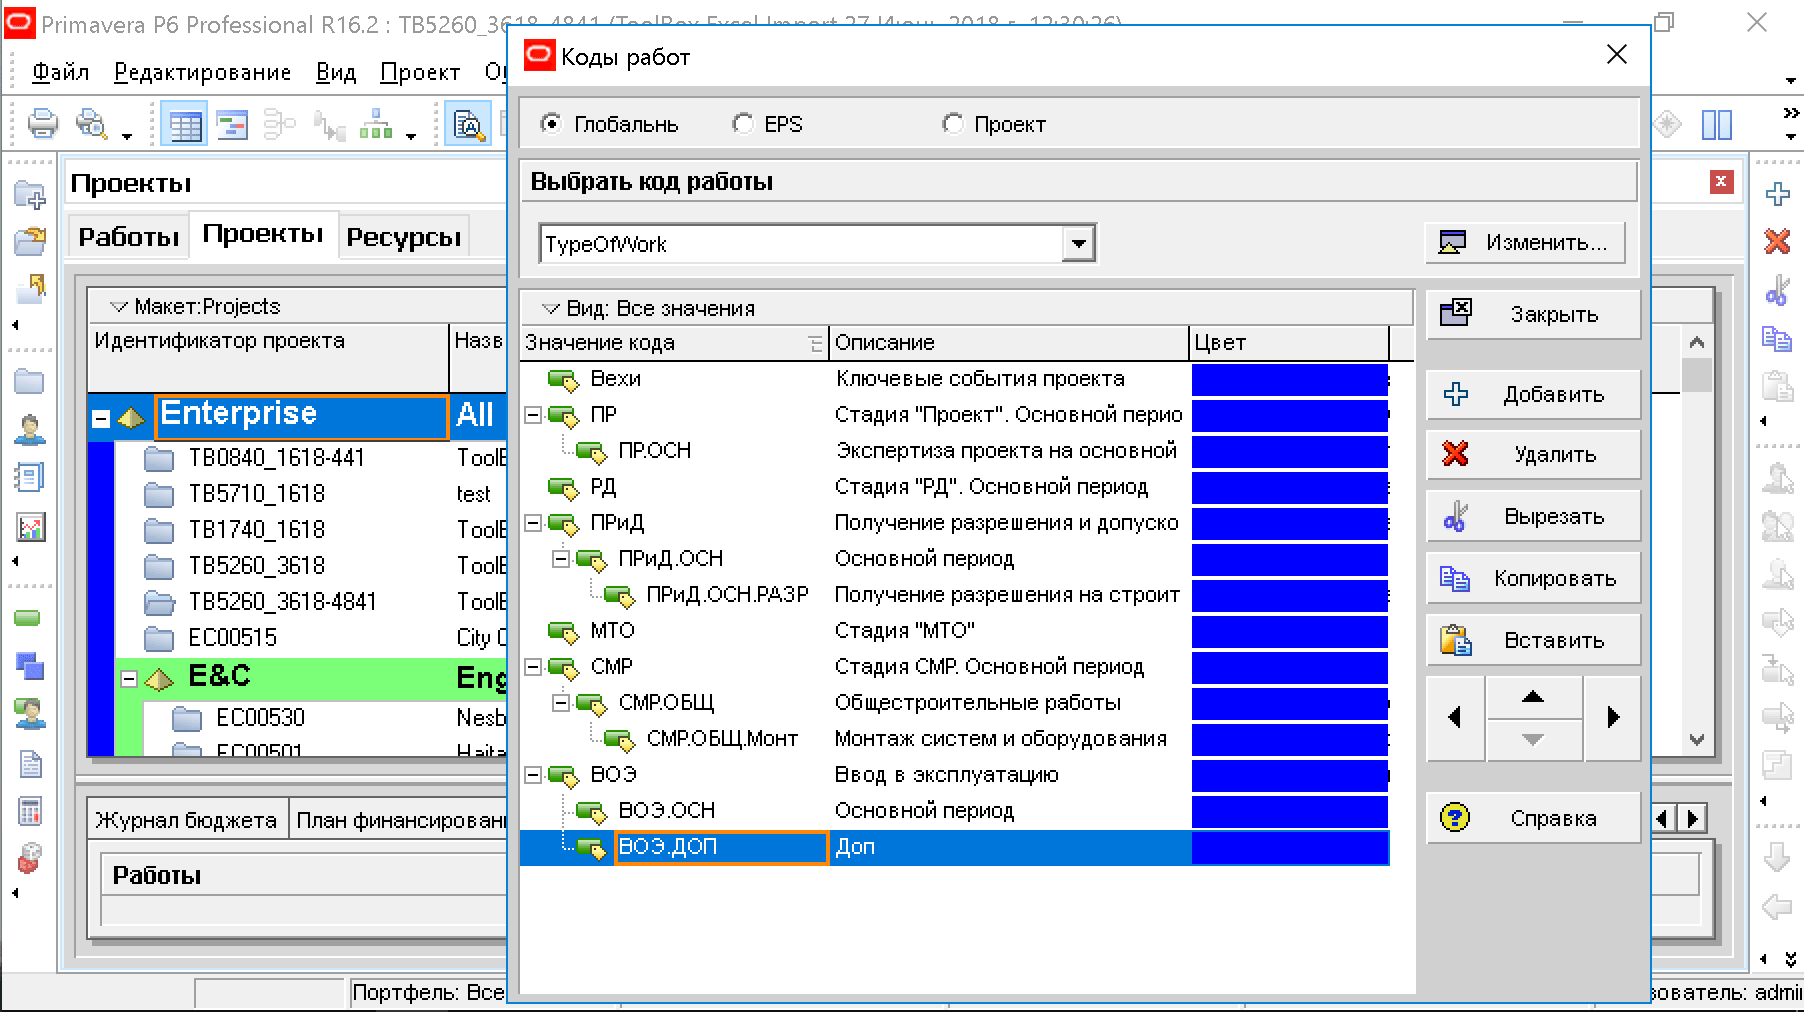The image size is (1804, 1012).
Task: Click the red close X of the Projects panel
Action: (x=1721, y=182)
